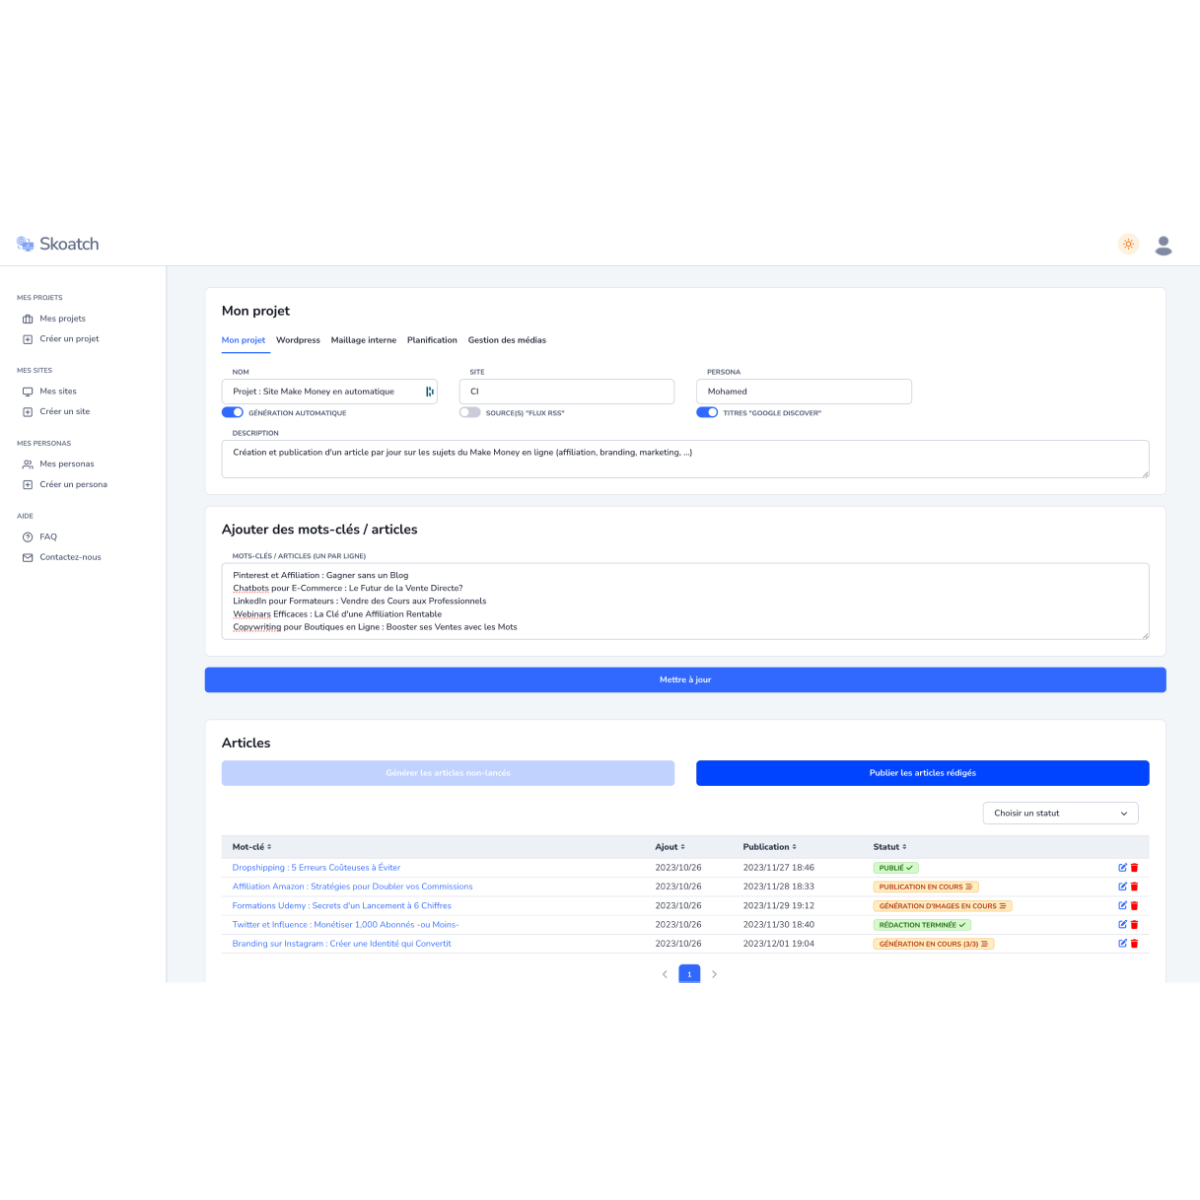Open Dropshipping : 5 Erreurs Coûteuses article
This screenshot has width=1200, height=1200.
(316, 868)
